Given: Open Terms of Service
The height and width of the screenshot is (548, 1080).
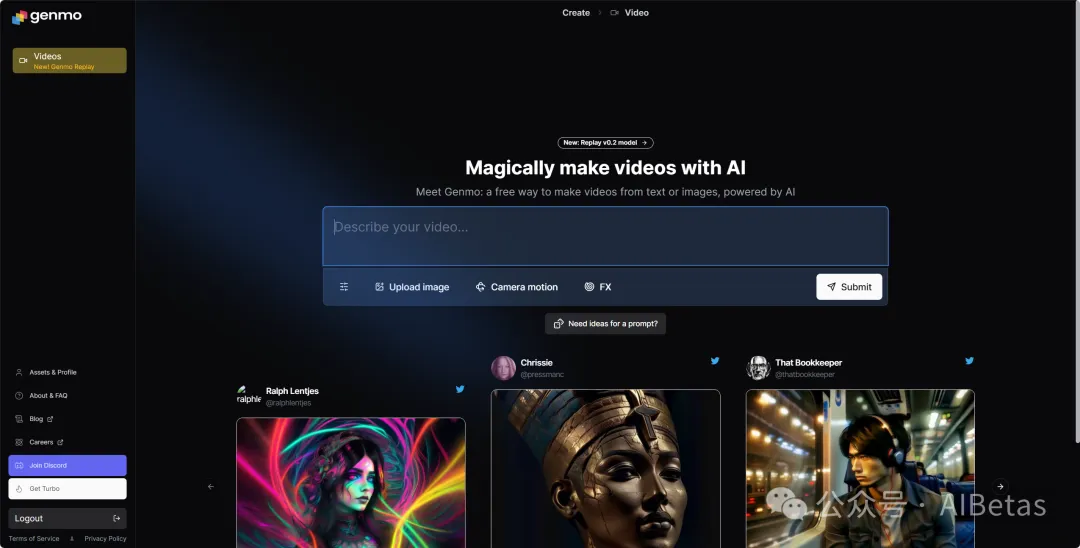Looking at the screenshot, I should [x=34, y=539].
